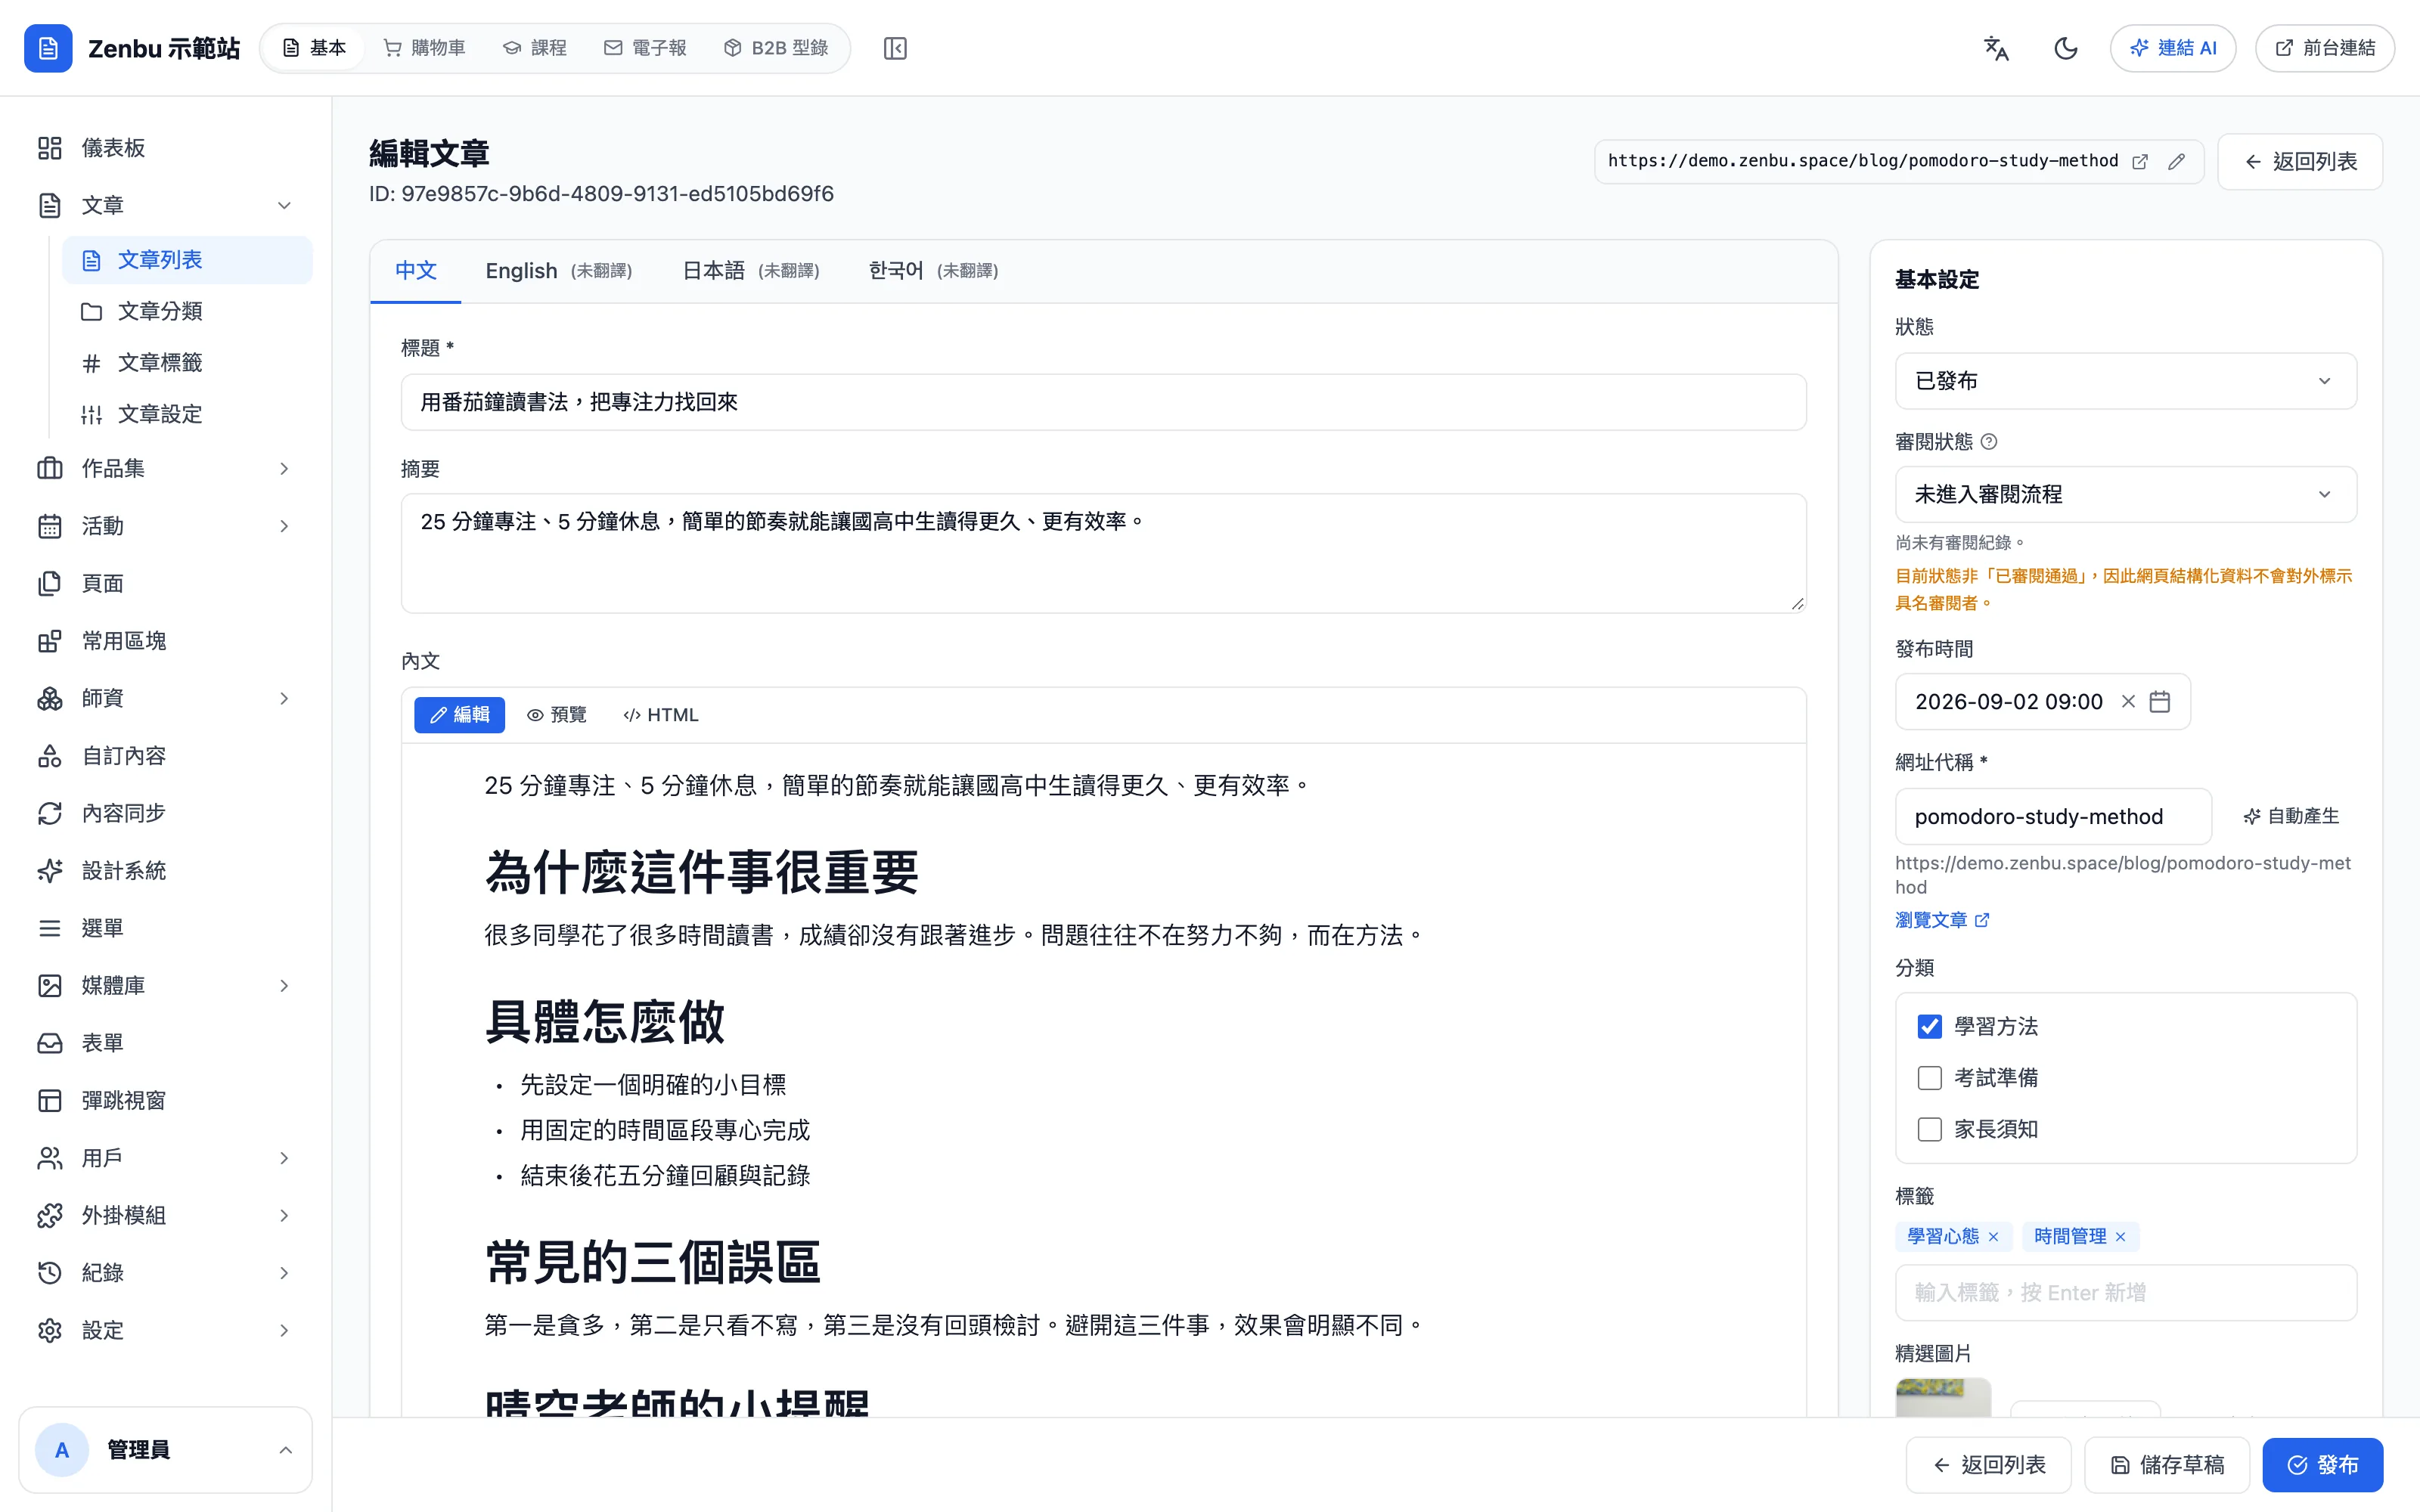The width and height of the screenshot is (2420, 1512).
Task: Switch editor to 編輯 mode
Action: 460,715
